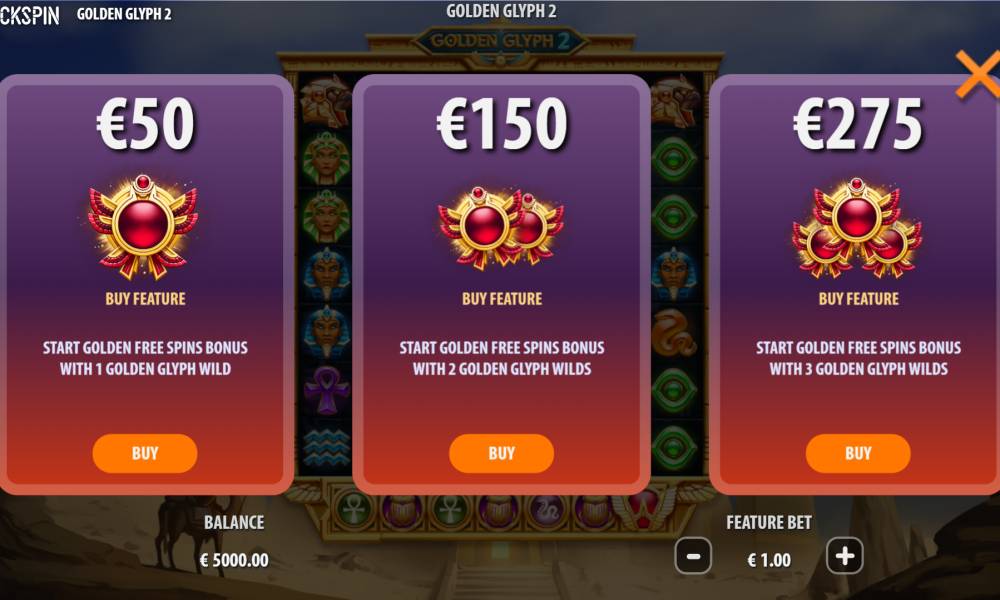Buy the €50 golden free spins feature

tap(145, 453)
